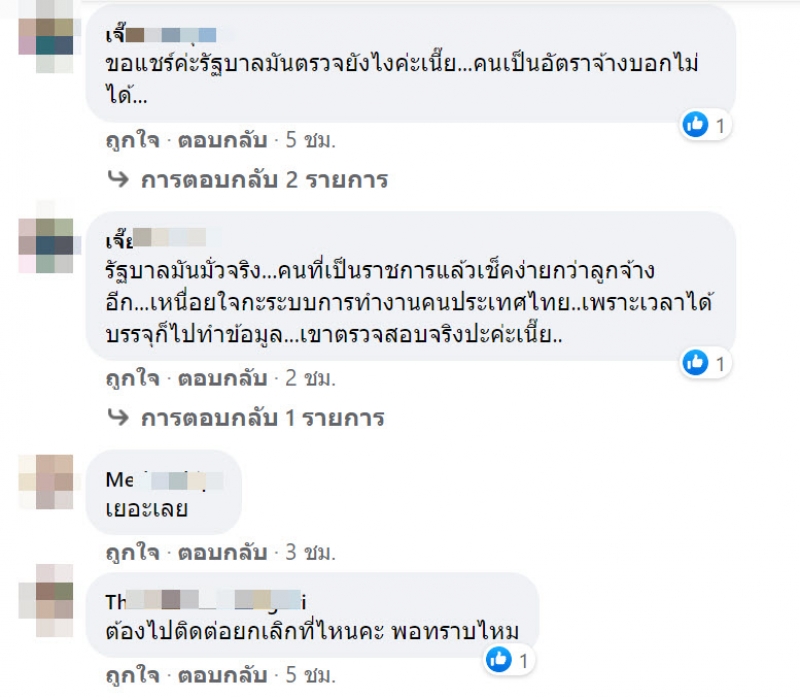This screenshot has width=800, height=698.
Task: Click like reaction icon on second comment
Action: coord(695,362)
